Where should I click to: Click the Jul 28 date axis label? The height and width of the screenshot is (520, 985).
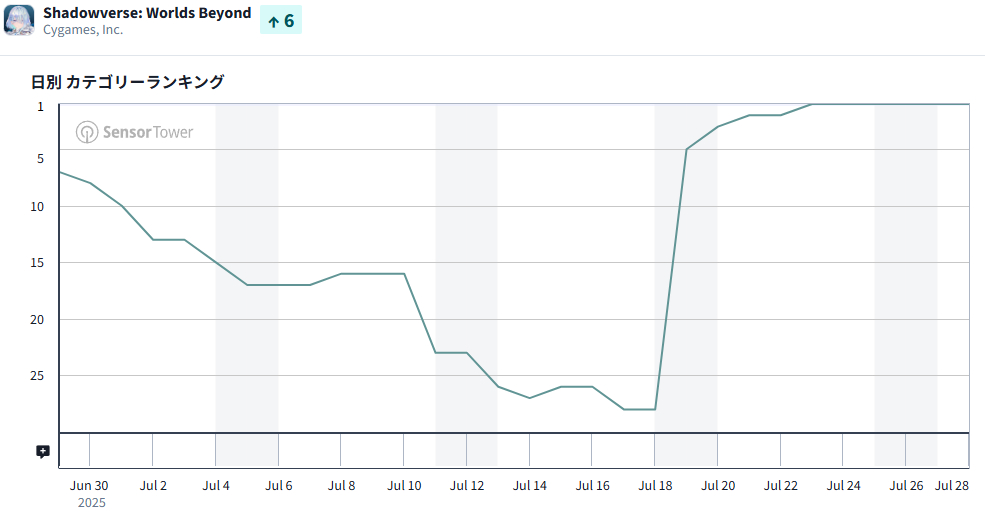(951, 486)
